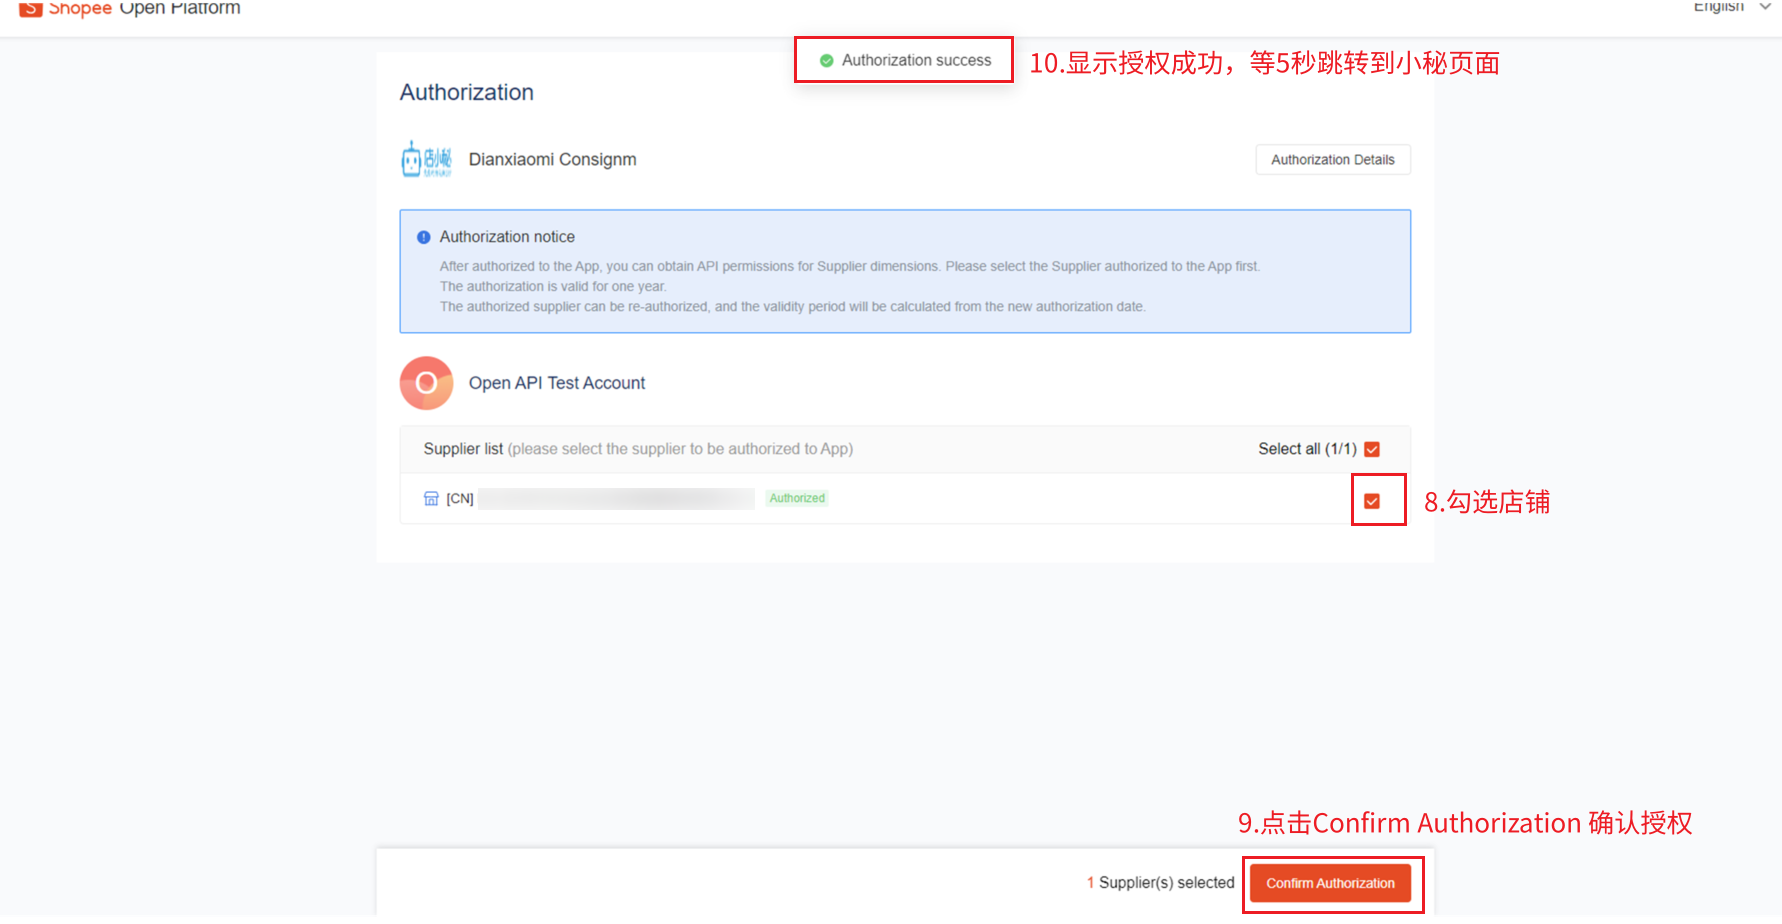This screenshot has width=1782, height=924.
Task: Toggle the Select all (1/1) checkbox
Action: (x=1372, y=449)
